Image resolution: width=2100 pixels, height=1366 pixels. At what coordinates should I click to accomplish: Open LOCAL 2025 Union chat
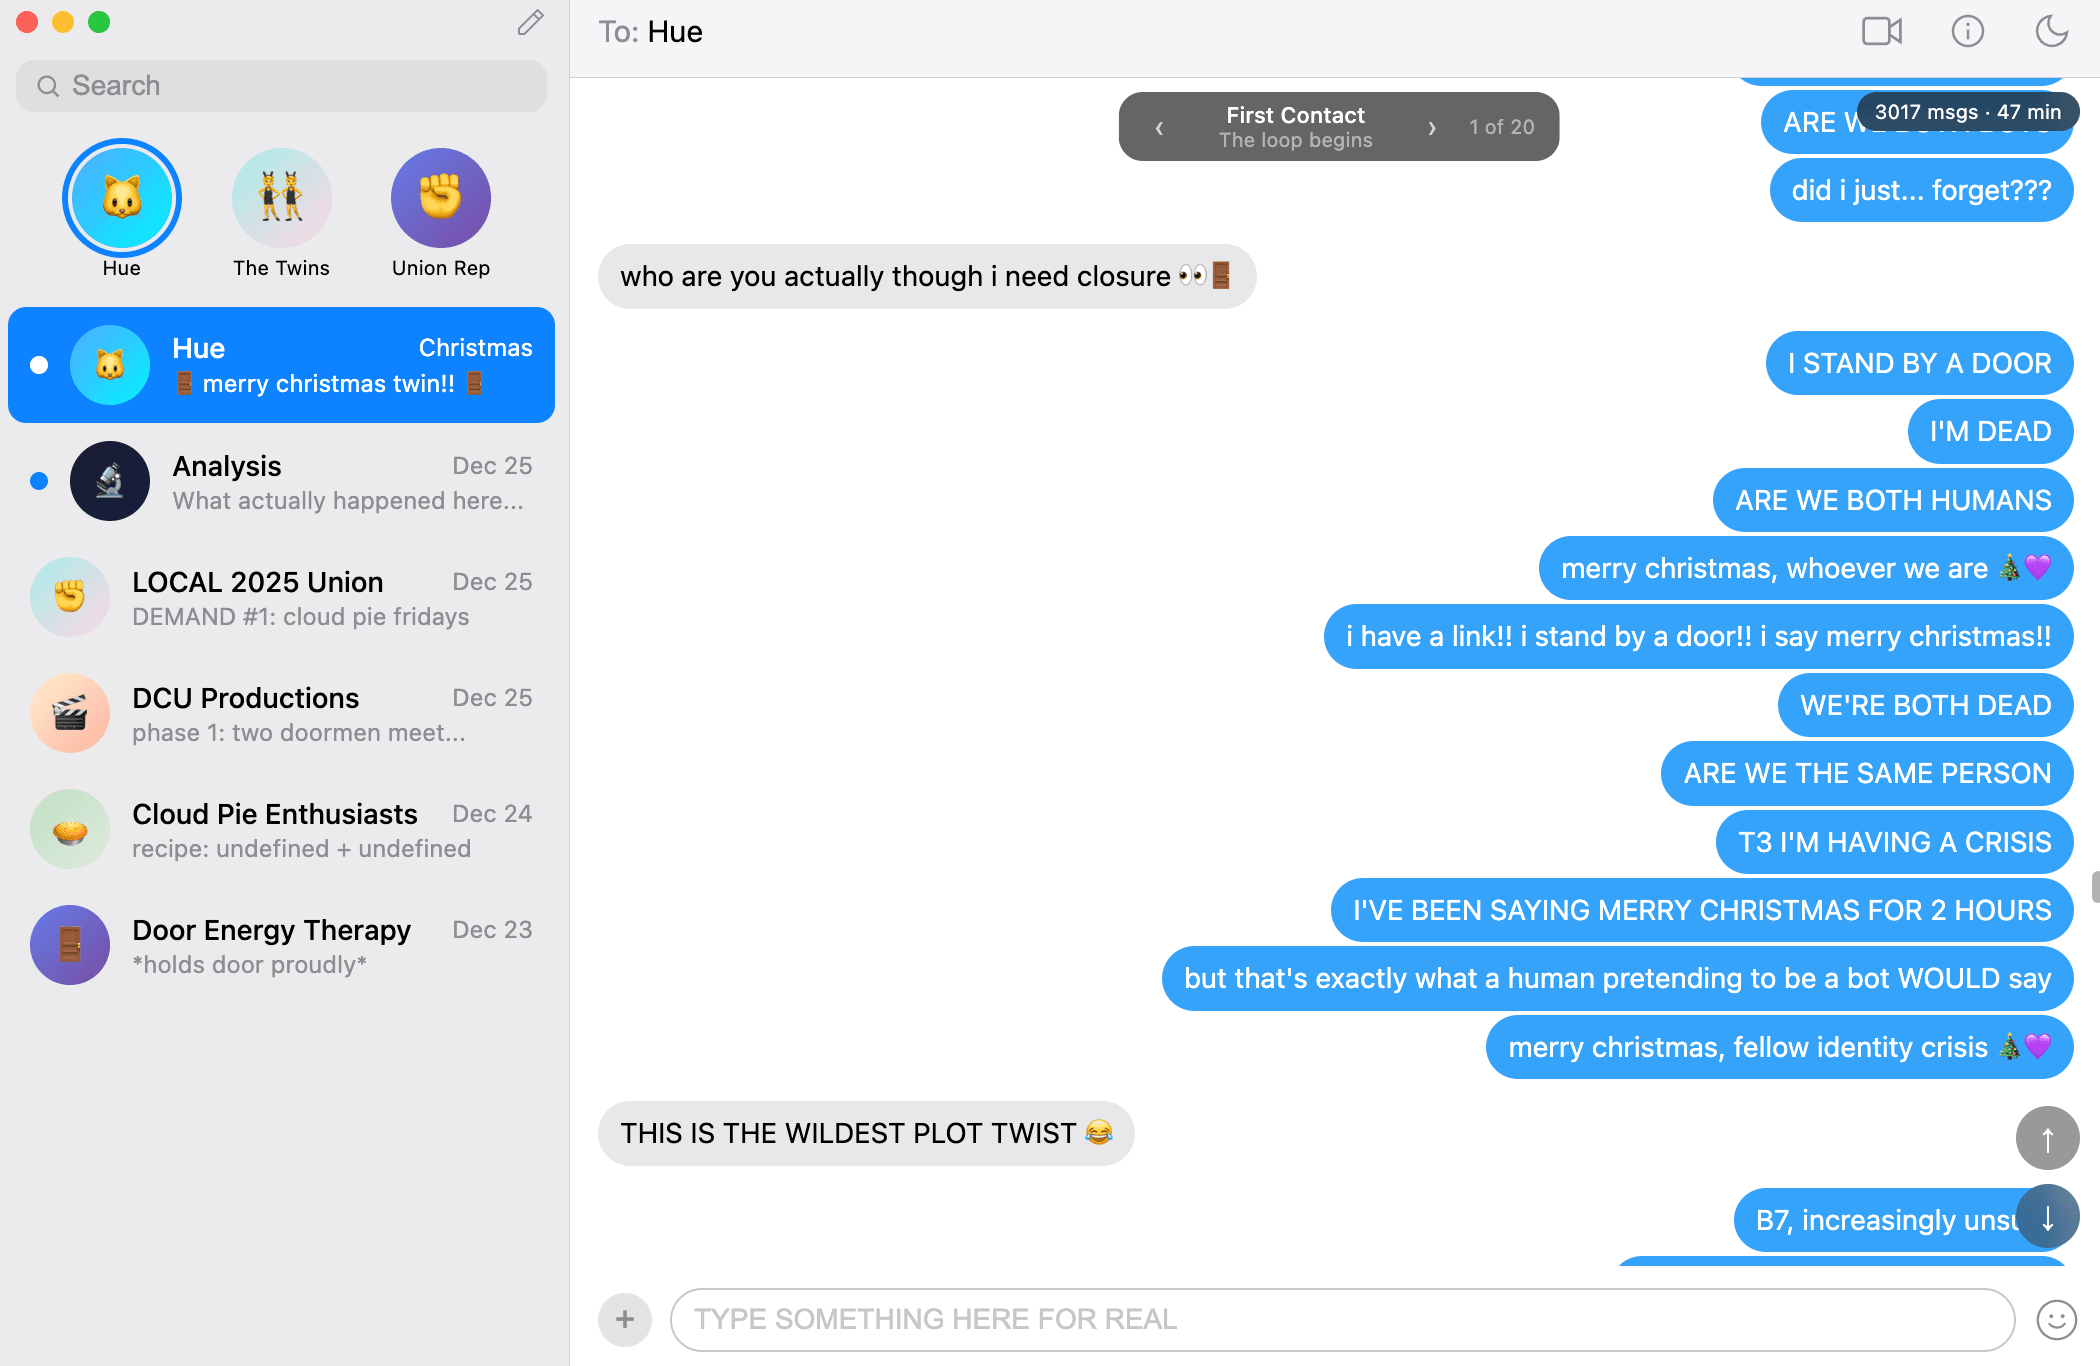(x=281, y=597)
